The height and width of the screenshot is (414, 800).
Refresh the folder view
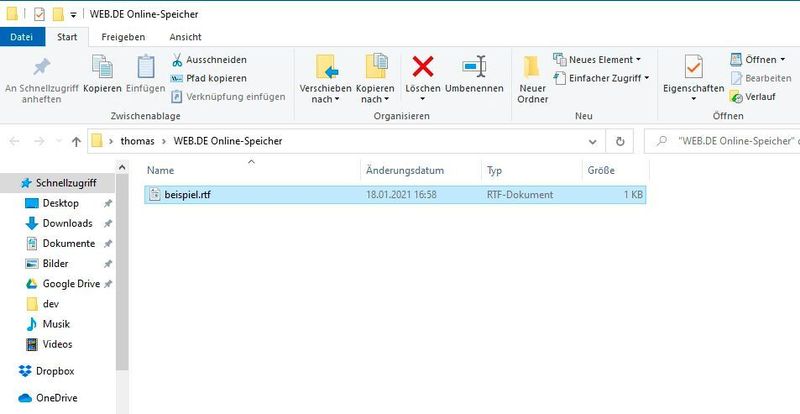tap(620, 141)
